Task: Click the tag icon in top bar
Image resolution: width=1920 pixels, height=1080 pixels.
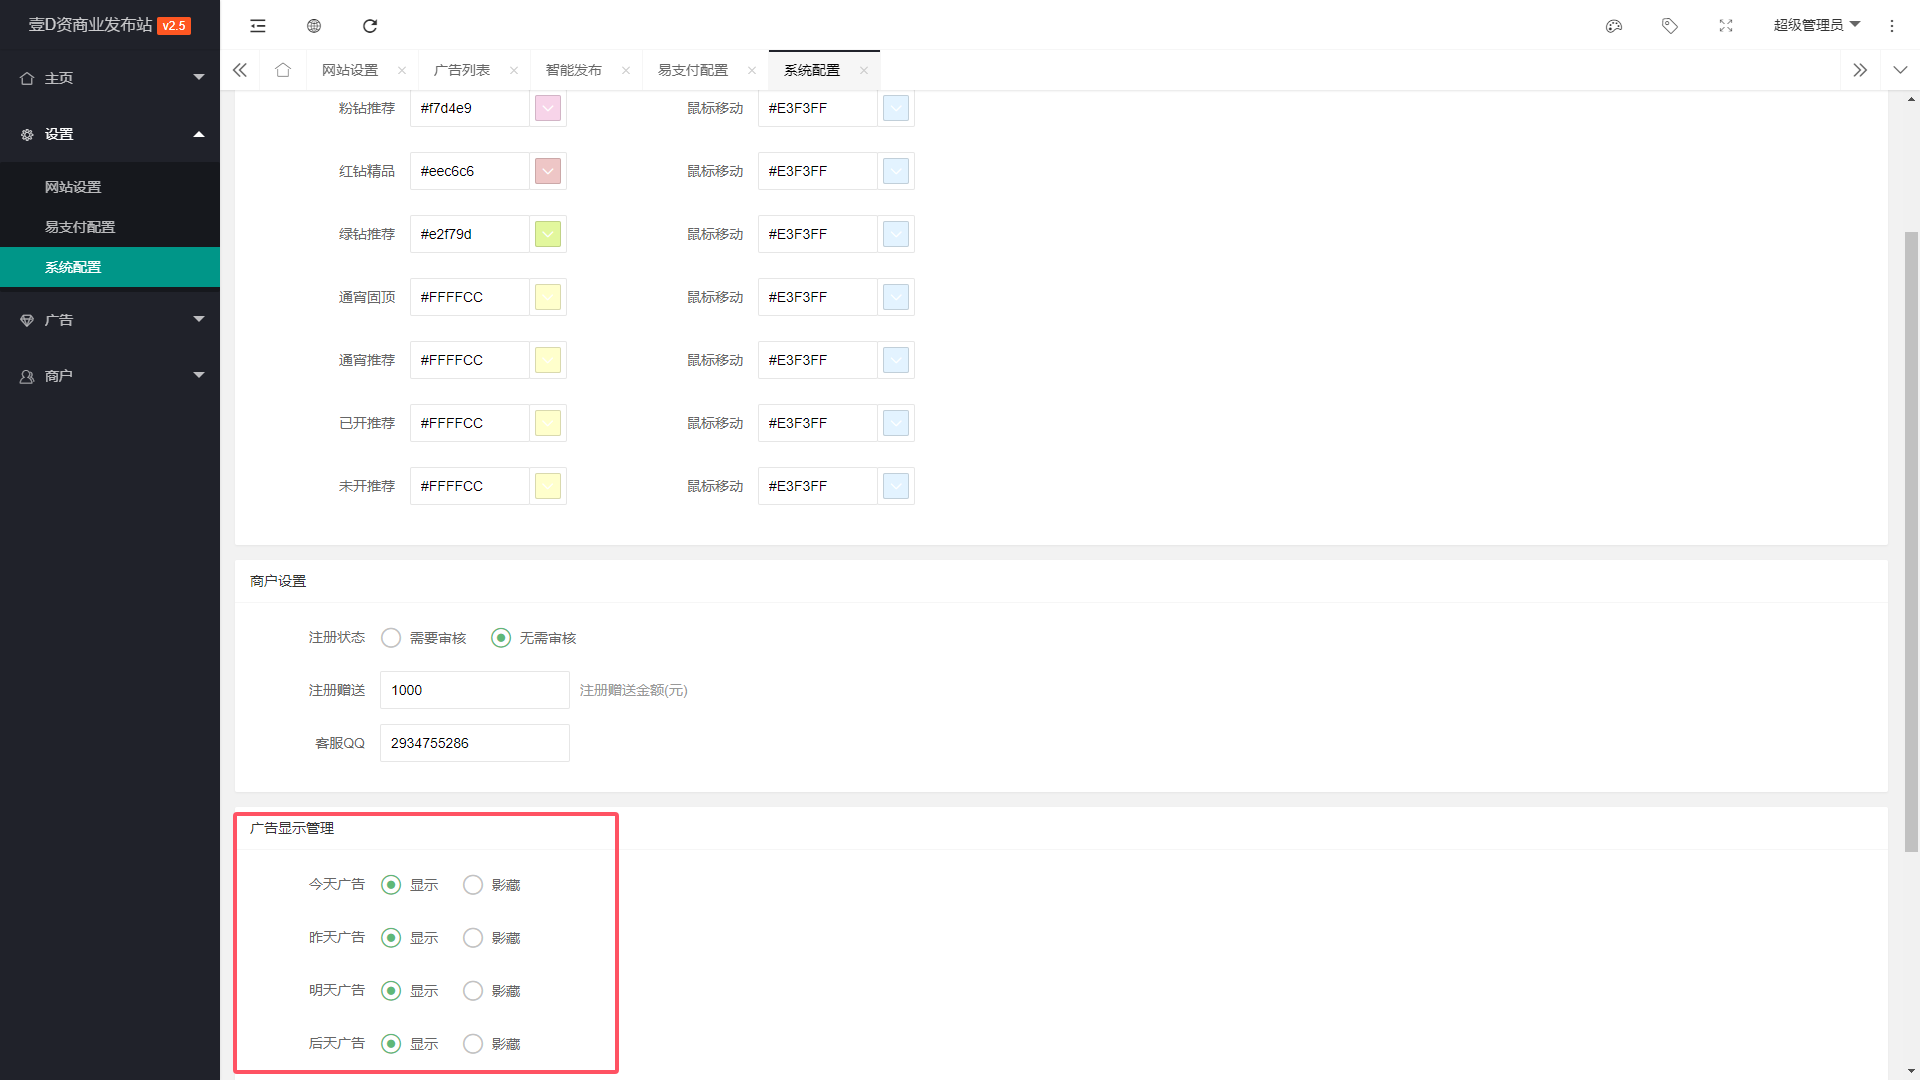Action: point(1670,25)
